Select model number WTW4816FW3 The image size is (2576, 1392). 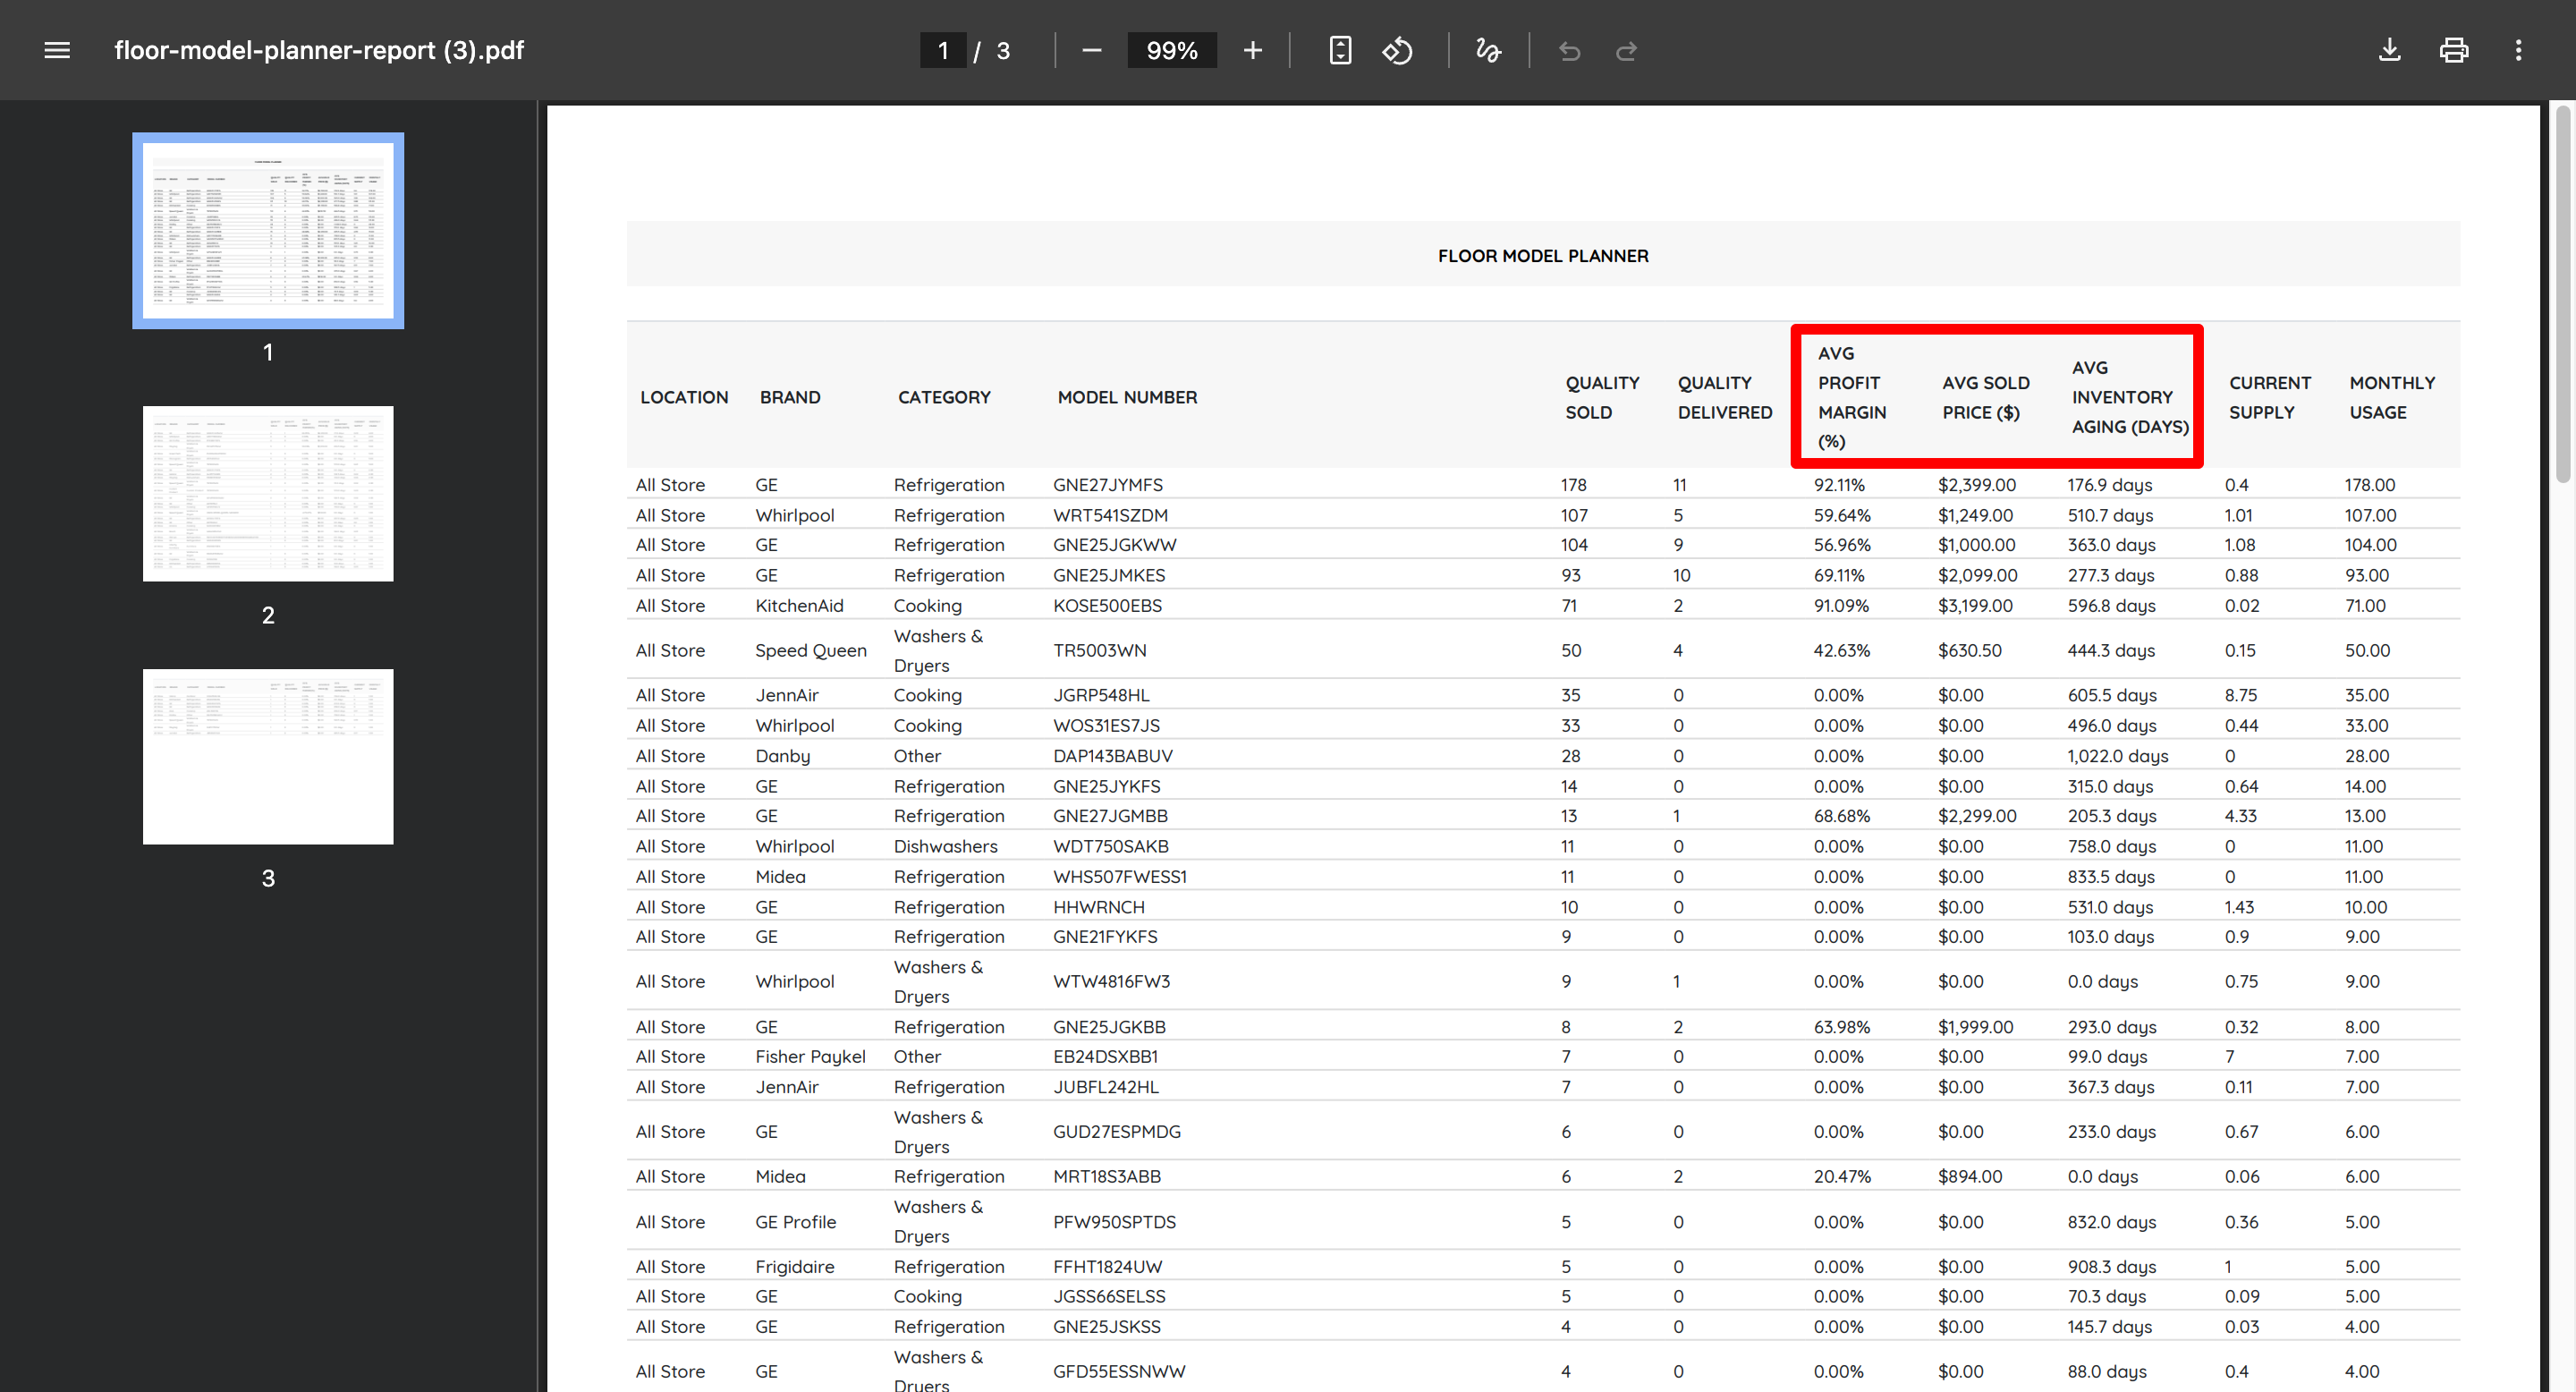point(1111,982)
